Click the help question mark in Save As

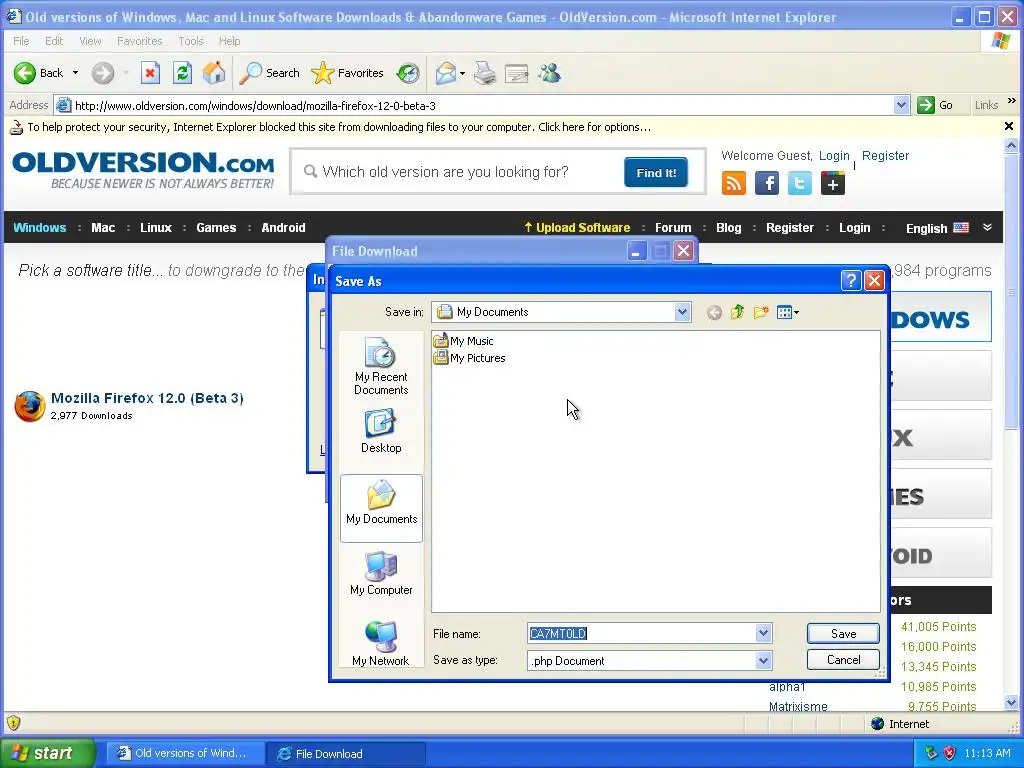pos(850,281)
